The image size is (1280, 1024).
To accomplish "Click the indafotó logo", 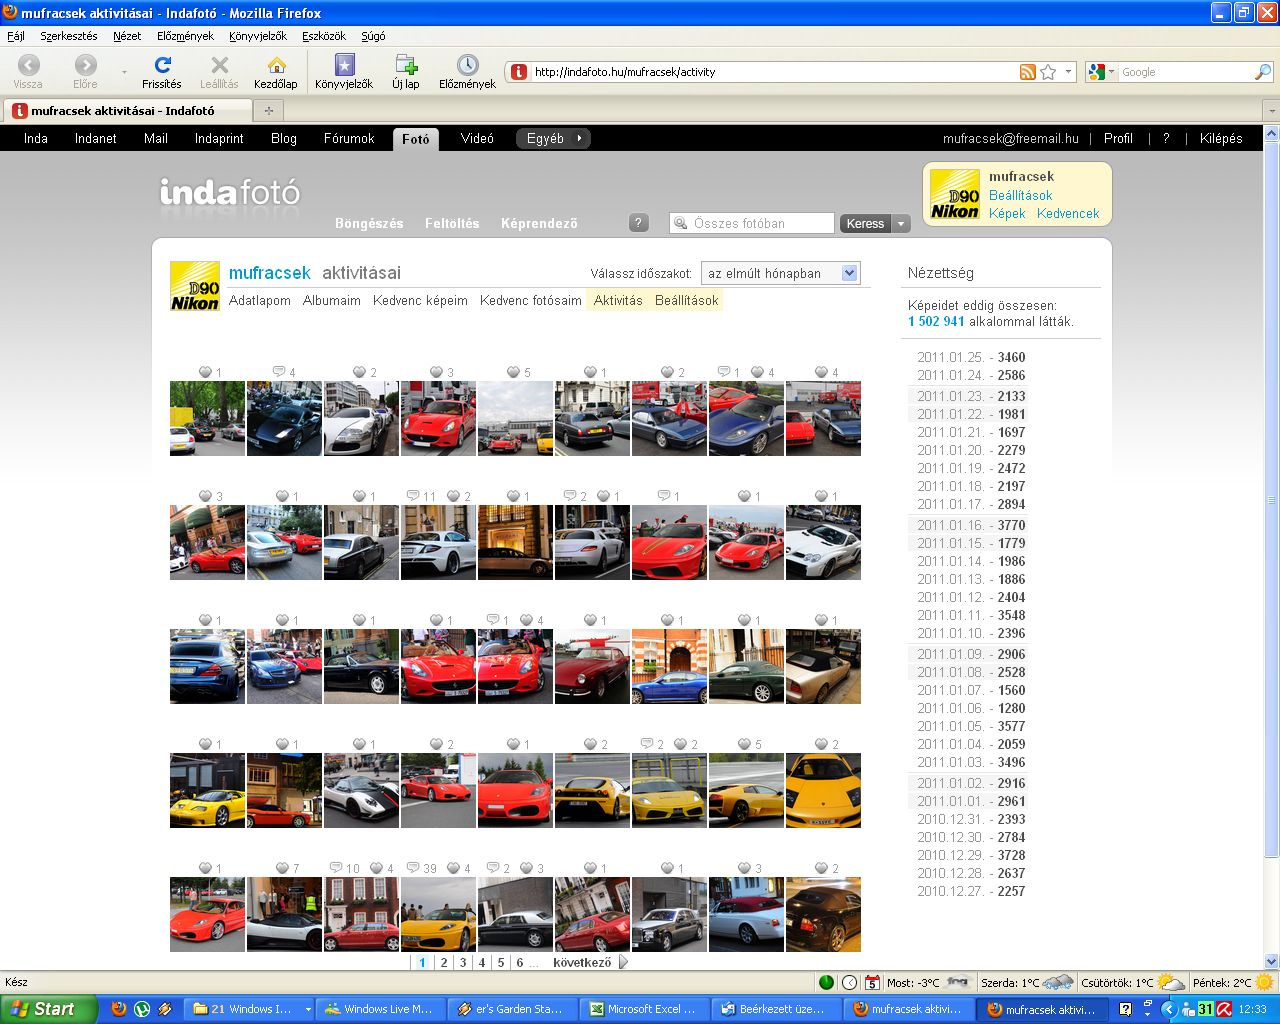I will (230, 191).
